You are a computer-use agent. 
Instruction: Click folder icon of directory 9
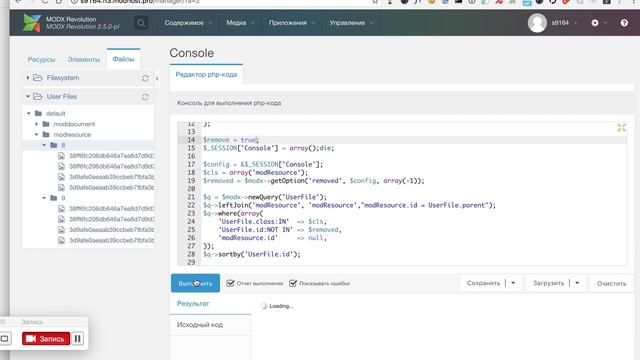pos(53,198)
